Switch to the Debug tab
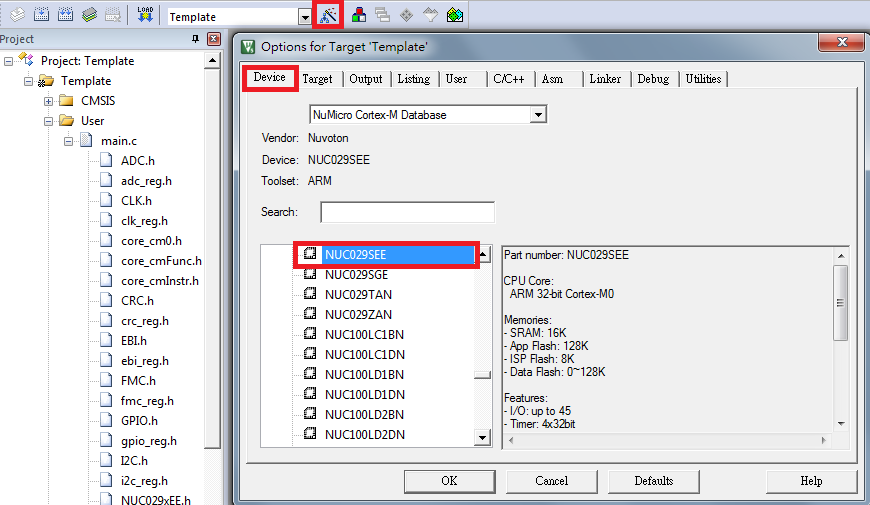The width and height of the screenshot is (870, 505). tap(653, 79)
